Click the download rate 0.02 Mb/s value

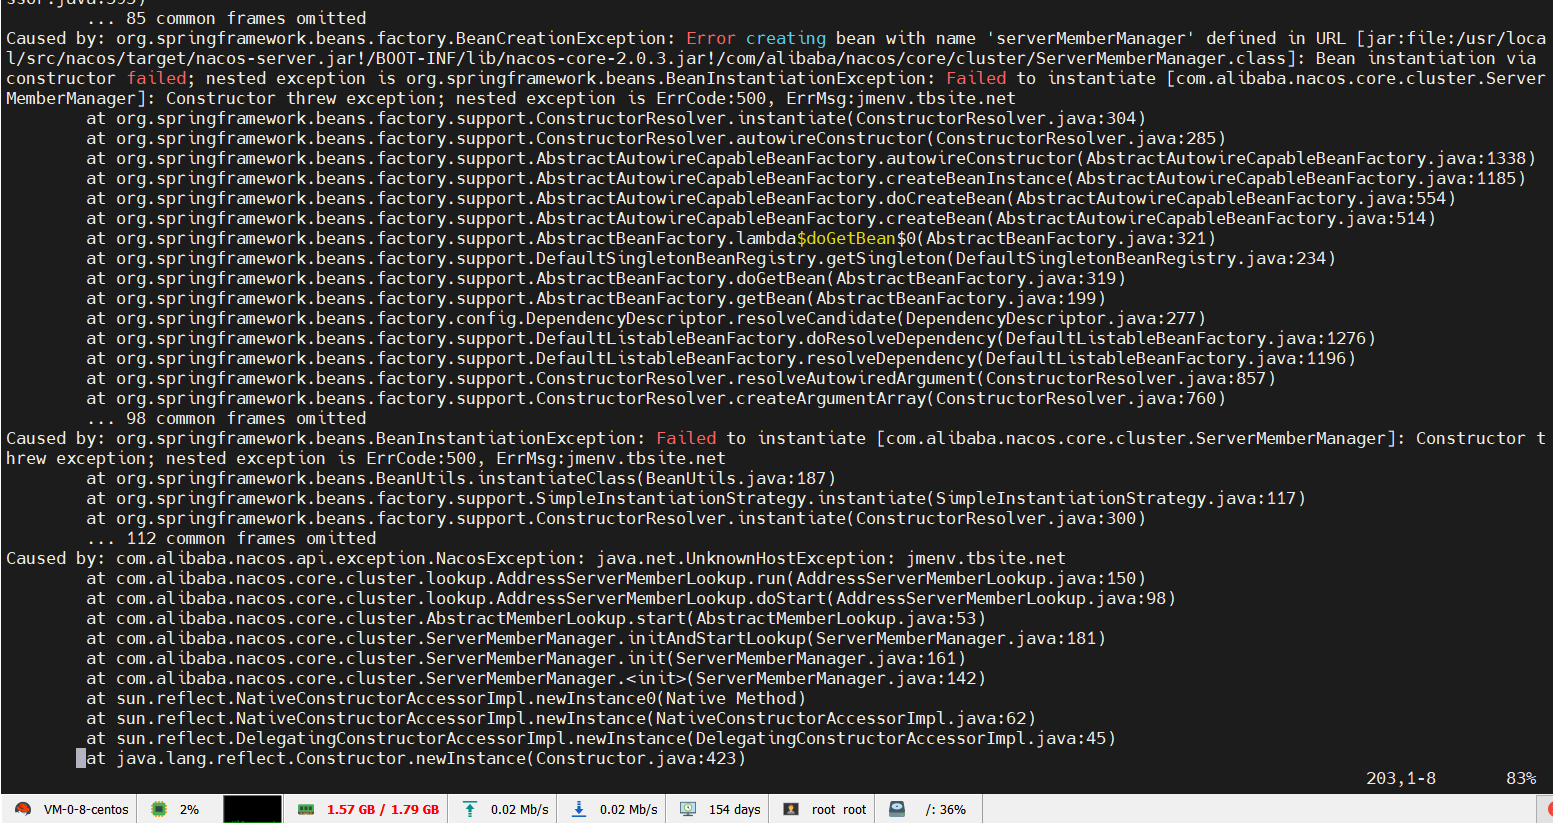[x=629, y=810]
